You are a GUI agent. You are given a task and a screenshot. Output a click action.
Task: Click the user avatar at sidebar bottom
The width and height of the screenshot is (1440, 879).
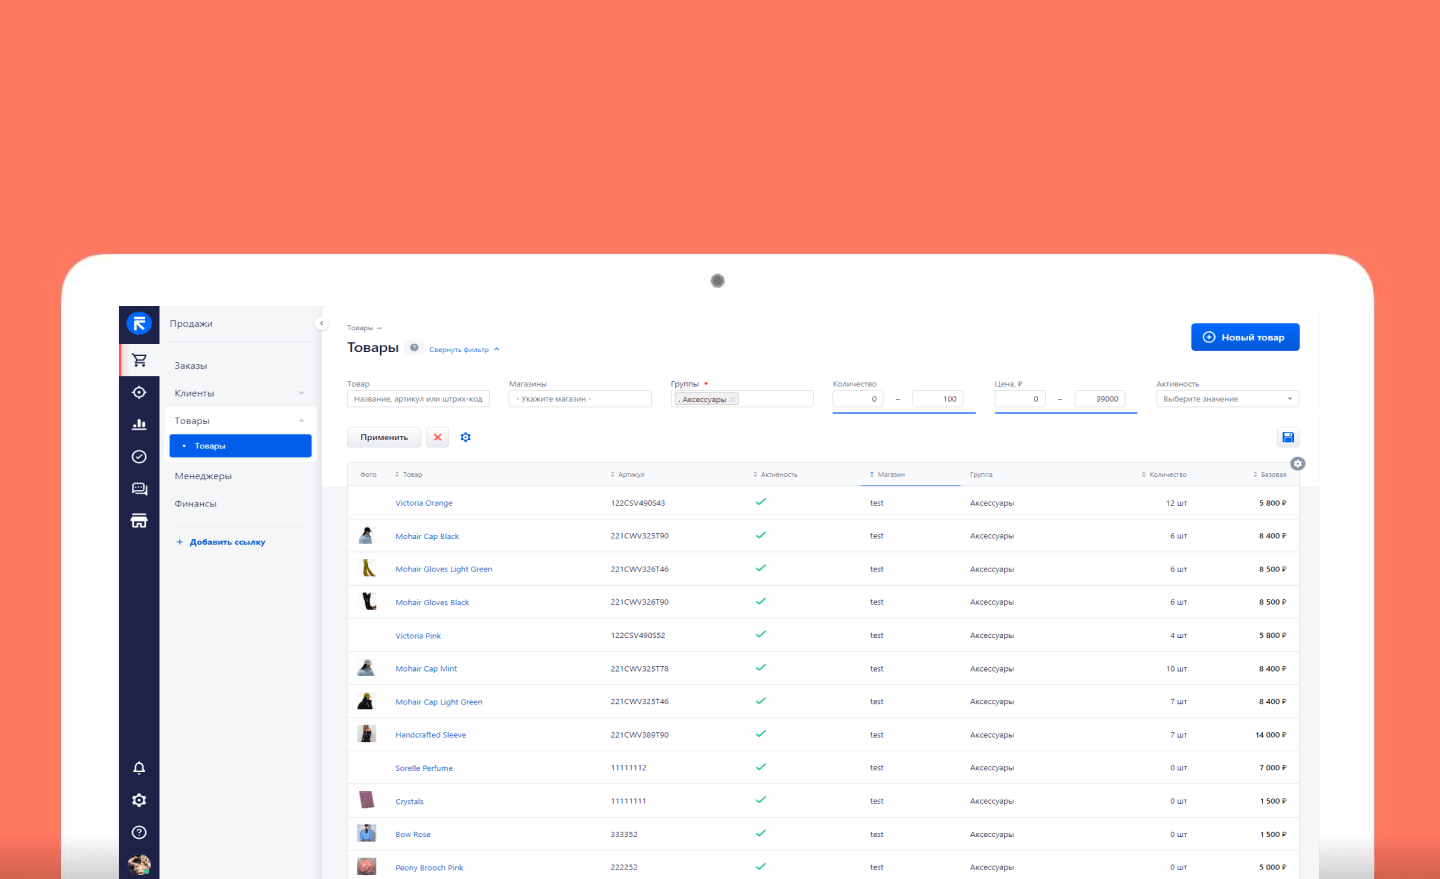click(x=139, y=864)
